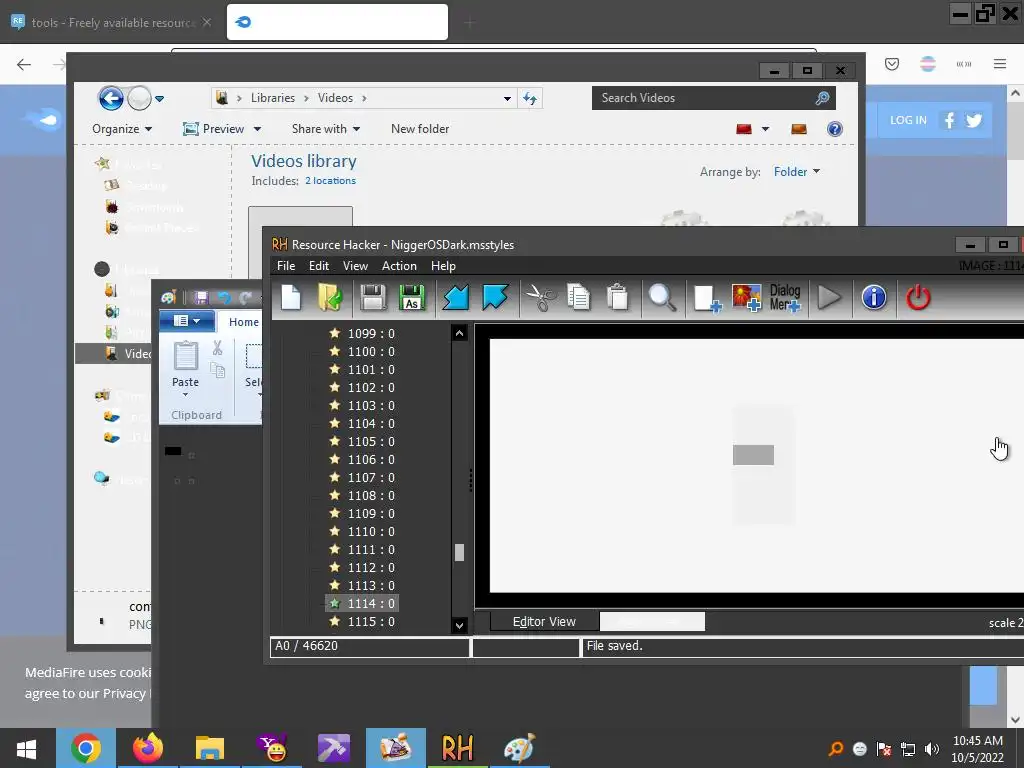Open the blue Info icon in Resource Hacker
The image size is (1024, 768).
pyautogui.click(x=874, y=298)
